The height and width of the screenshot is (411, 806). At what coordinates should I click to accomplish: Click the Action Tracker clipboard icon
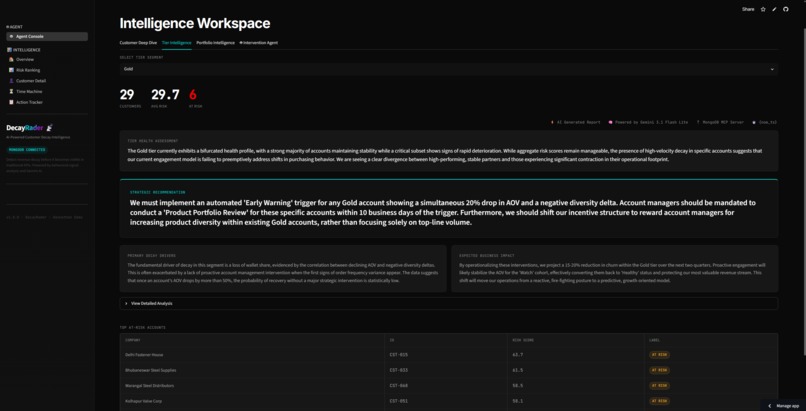coord(11,102)
